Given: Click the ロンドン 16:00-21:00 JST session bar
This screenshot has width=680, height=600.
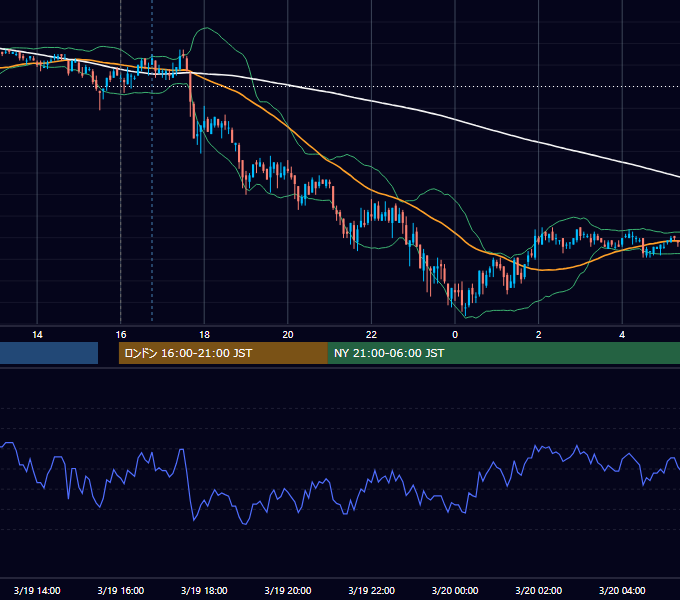Looking at the screenshot, I should click(x=223, y=353).
